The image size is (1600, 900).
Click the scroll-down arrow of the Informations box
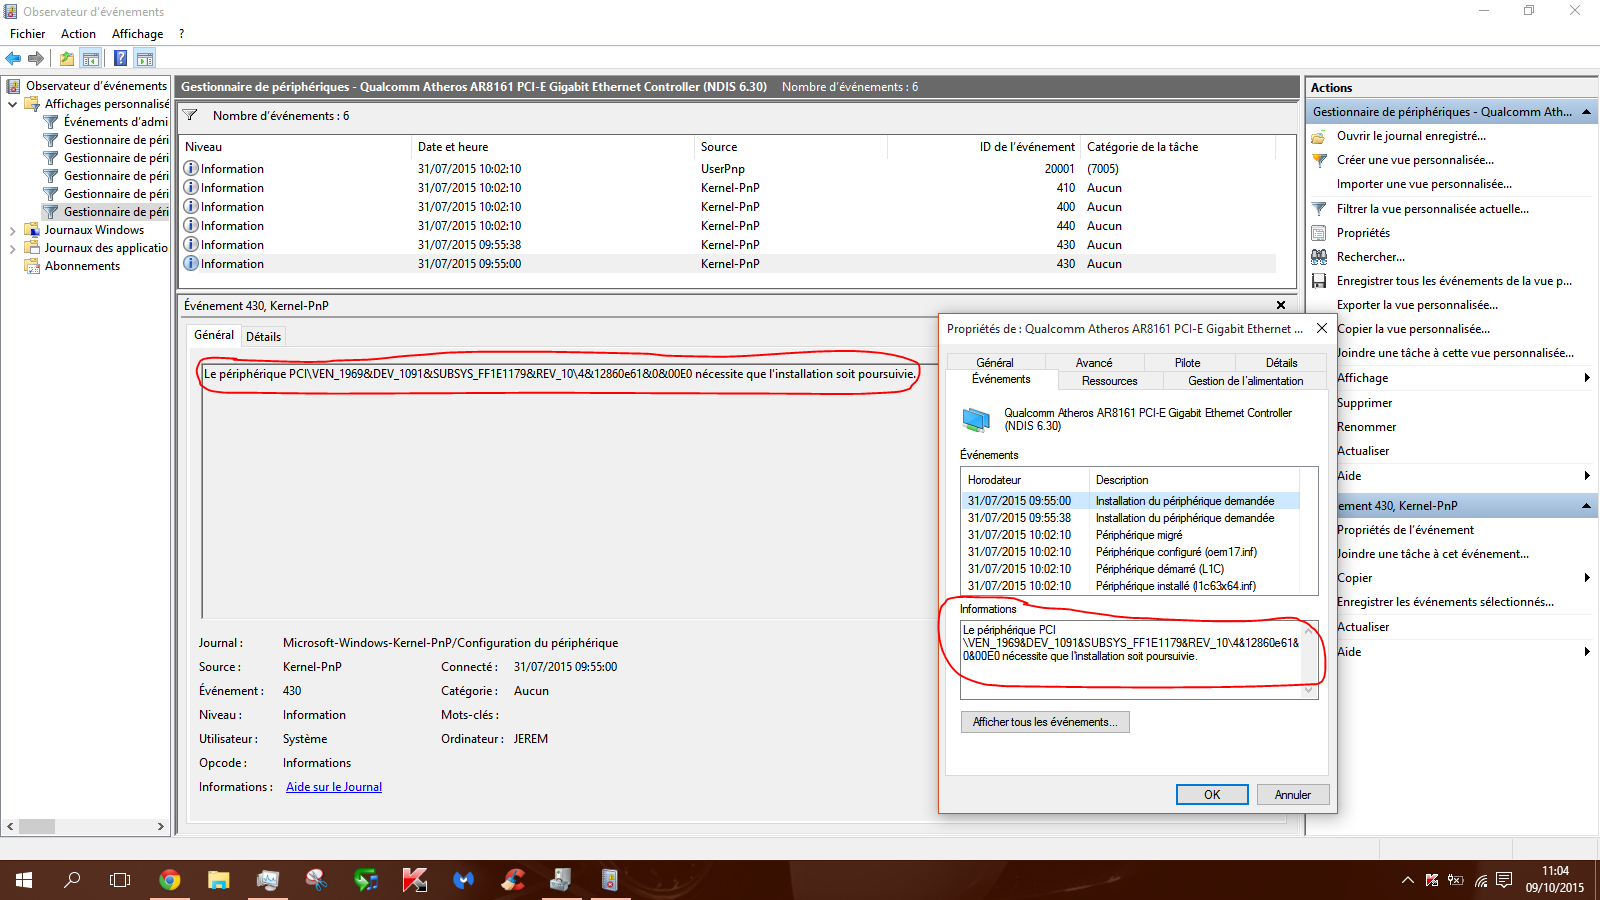(1309, 690)
